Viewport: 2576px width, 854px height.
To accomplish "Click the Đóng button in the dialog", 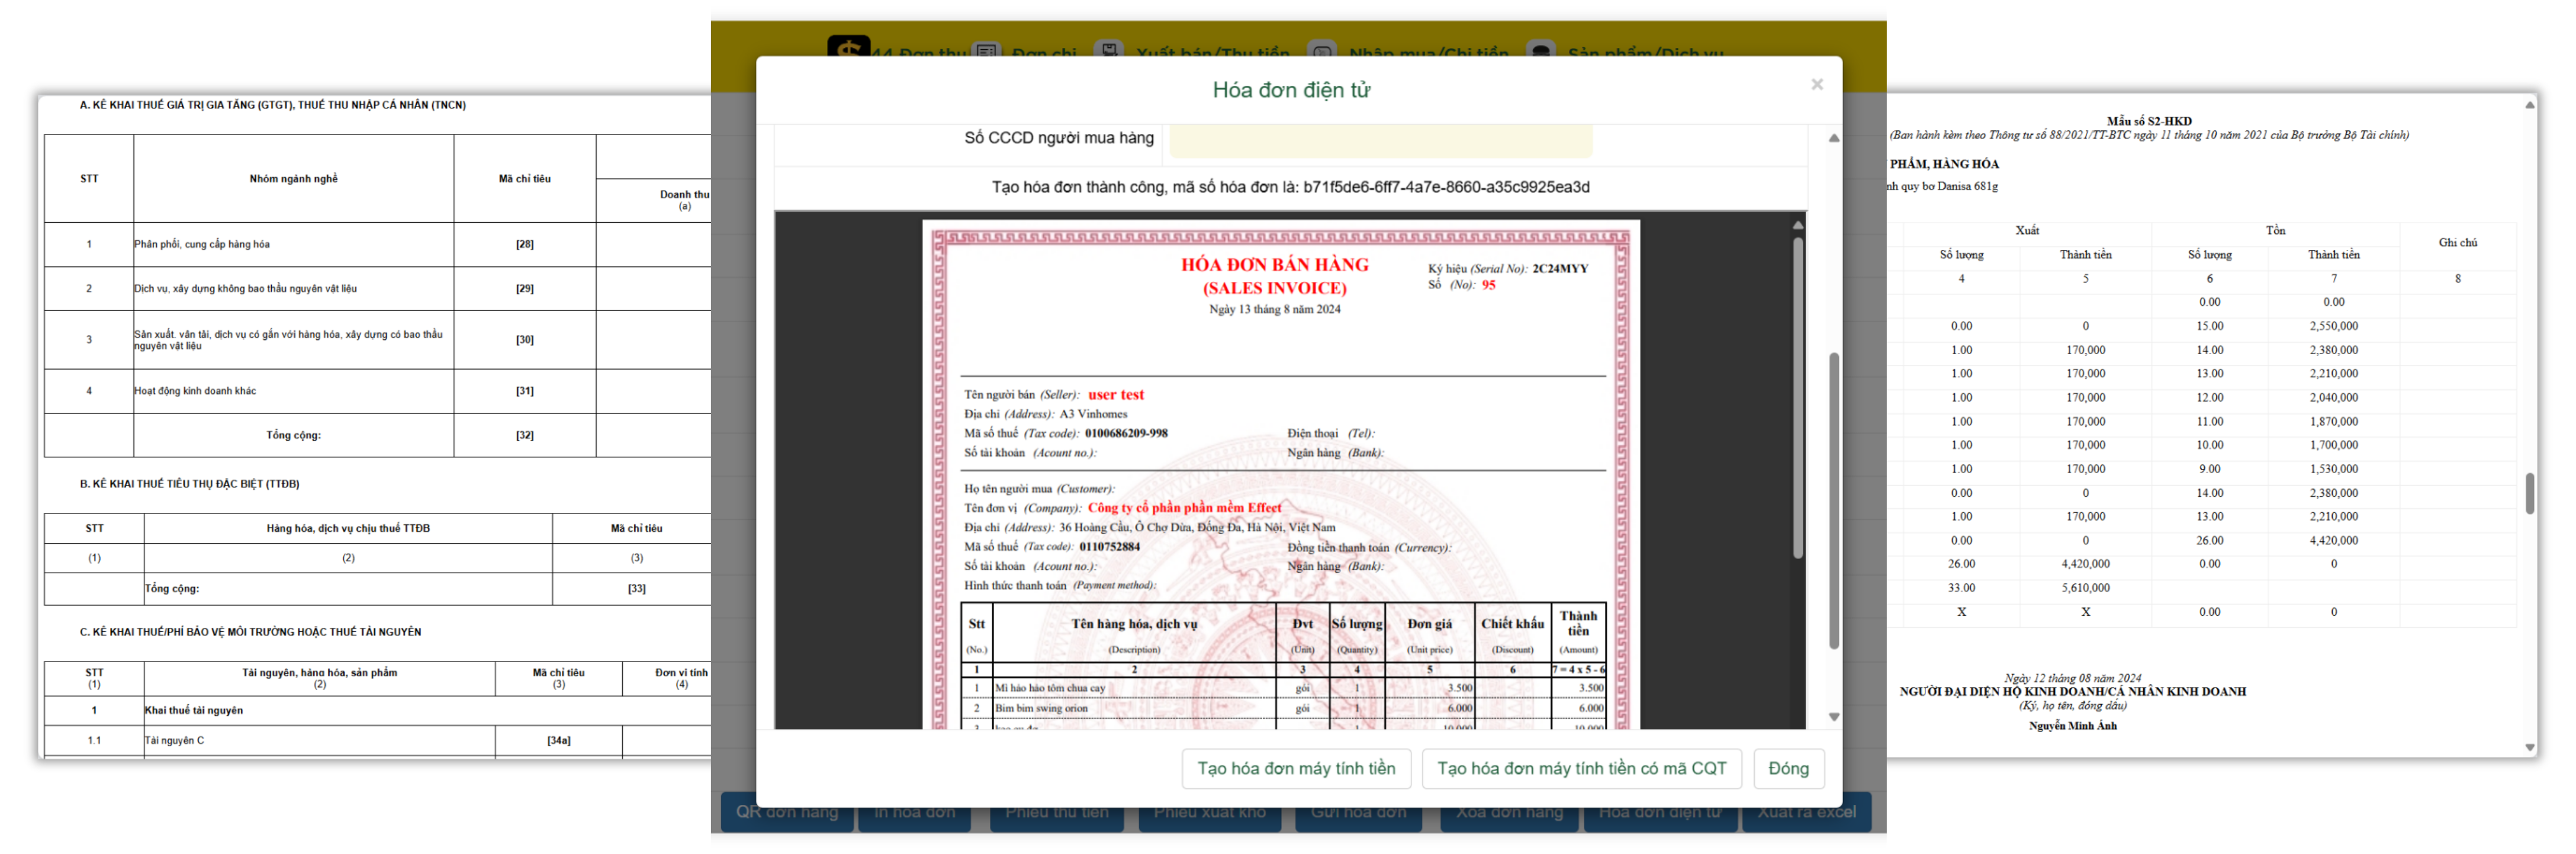I will coord(1788,768).
